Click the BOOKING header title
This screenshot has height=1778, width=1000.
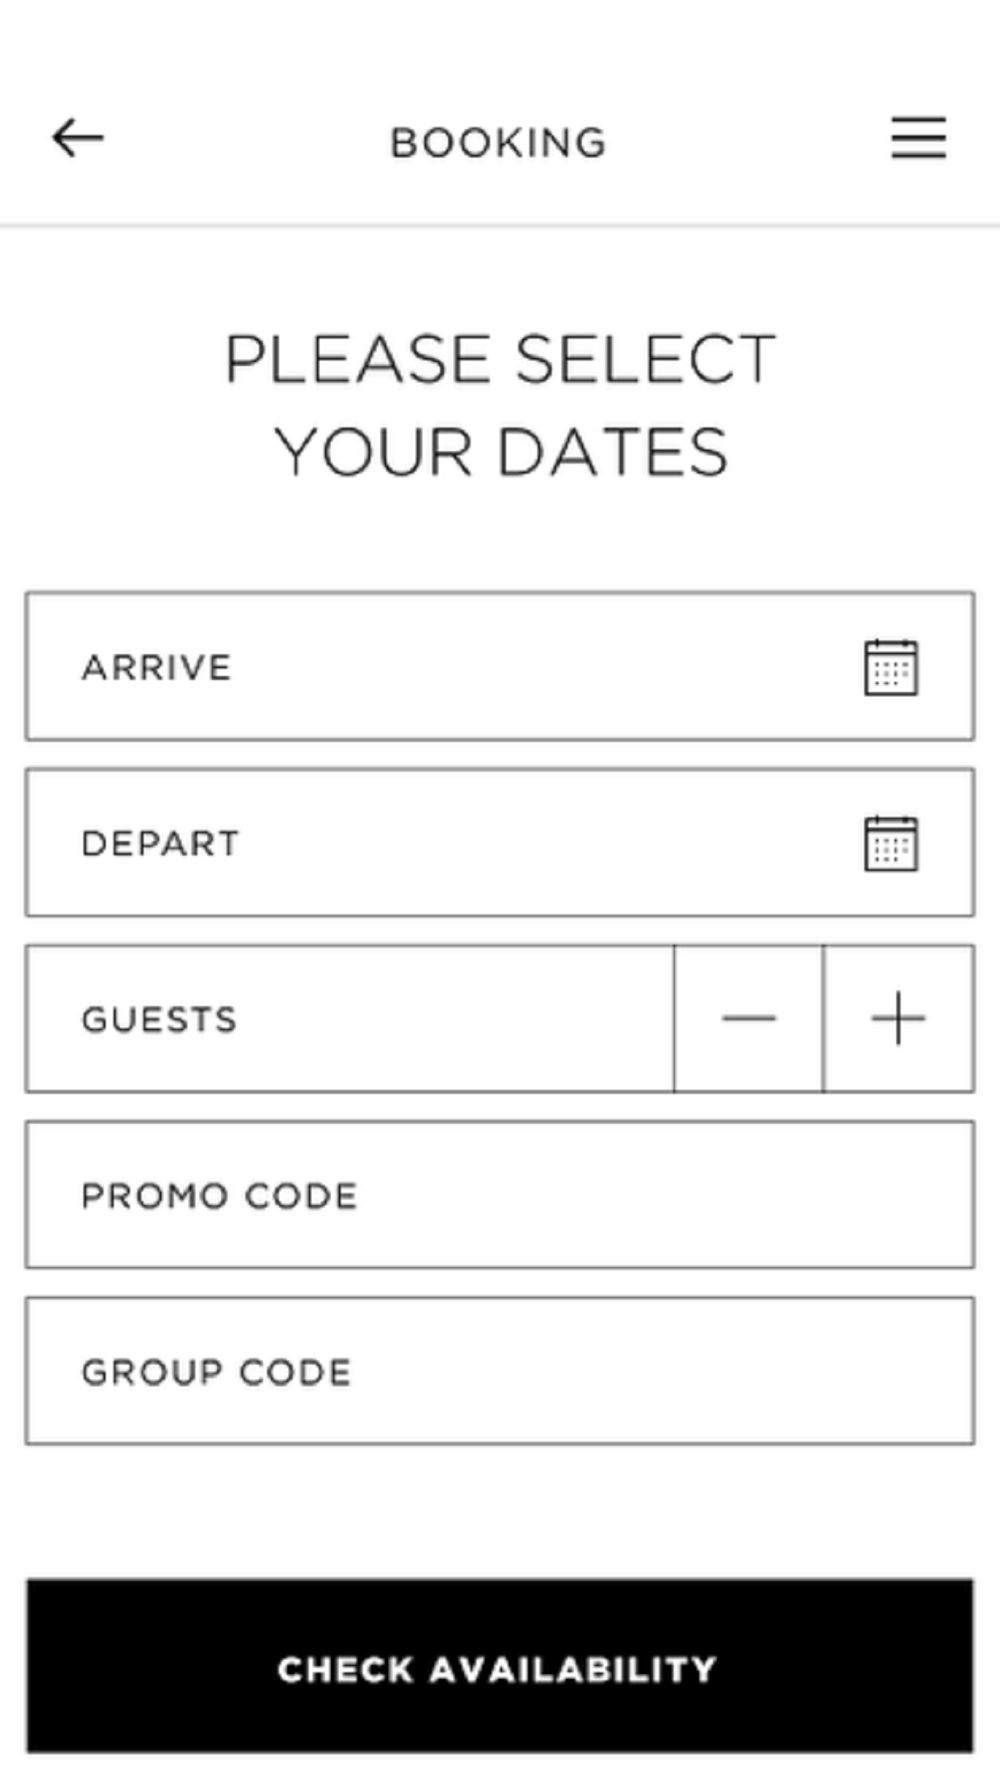pos(498,143)
